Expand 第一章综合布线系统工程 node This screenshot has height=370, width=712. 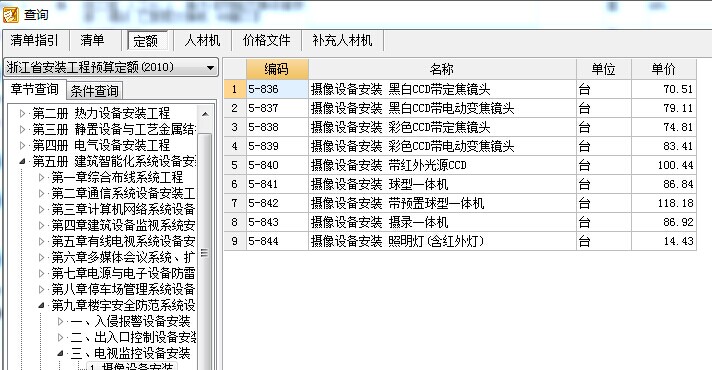click(41, 177)
